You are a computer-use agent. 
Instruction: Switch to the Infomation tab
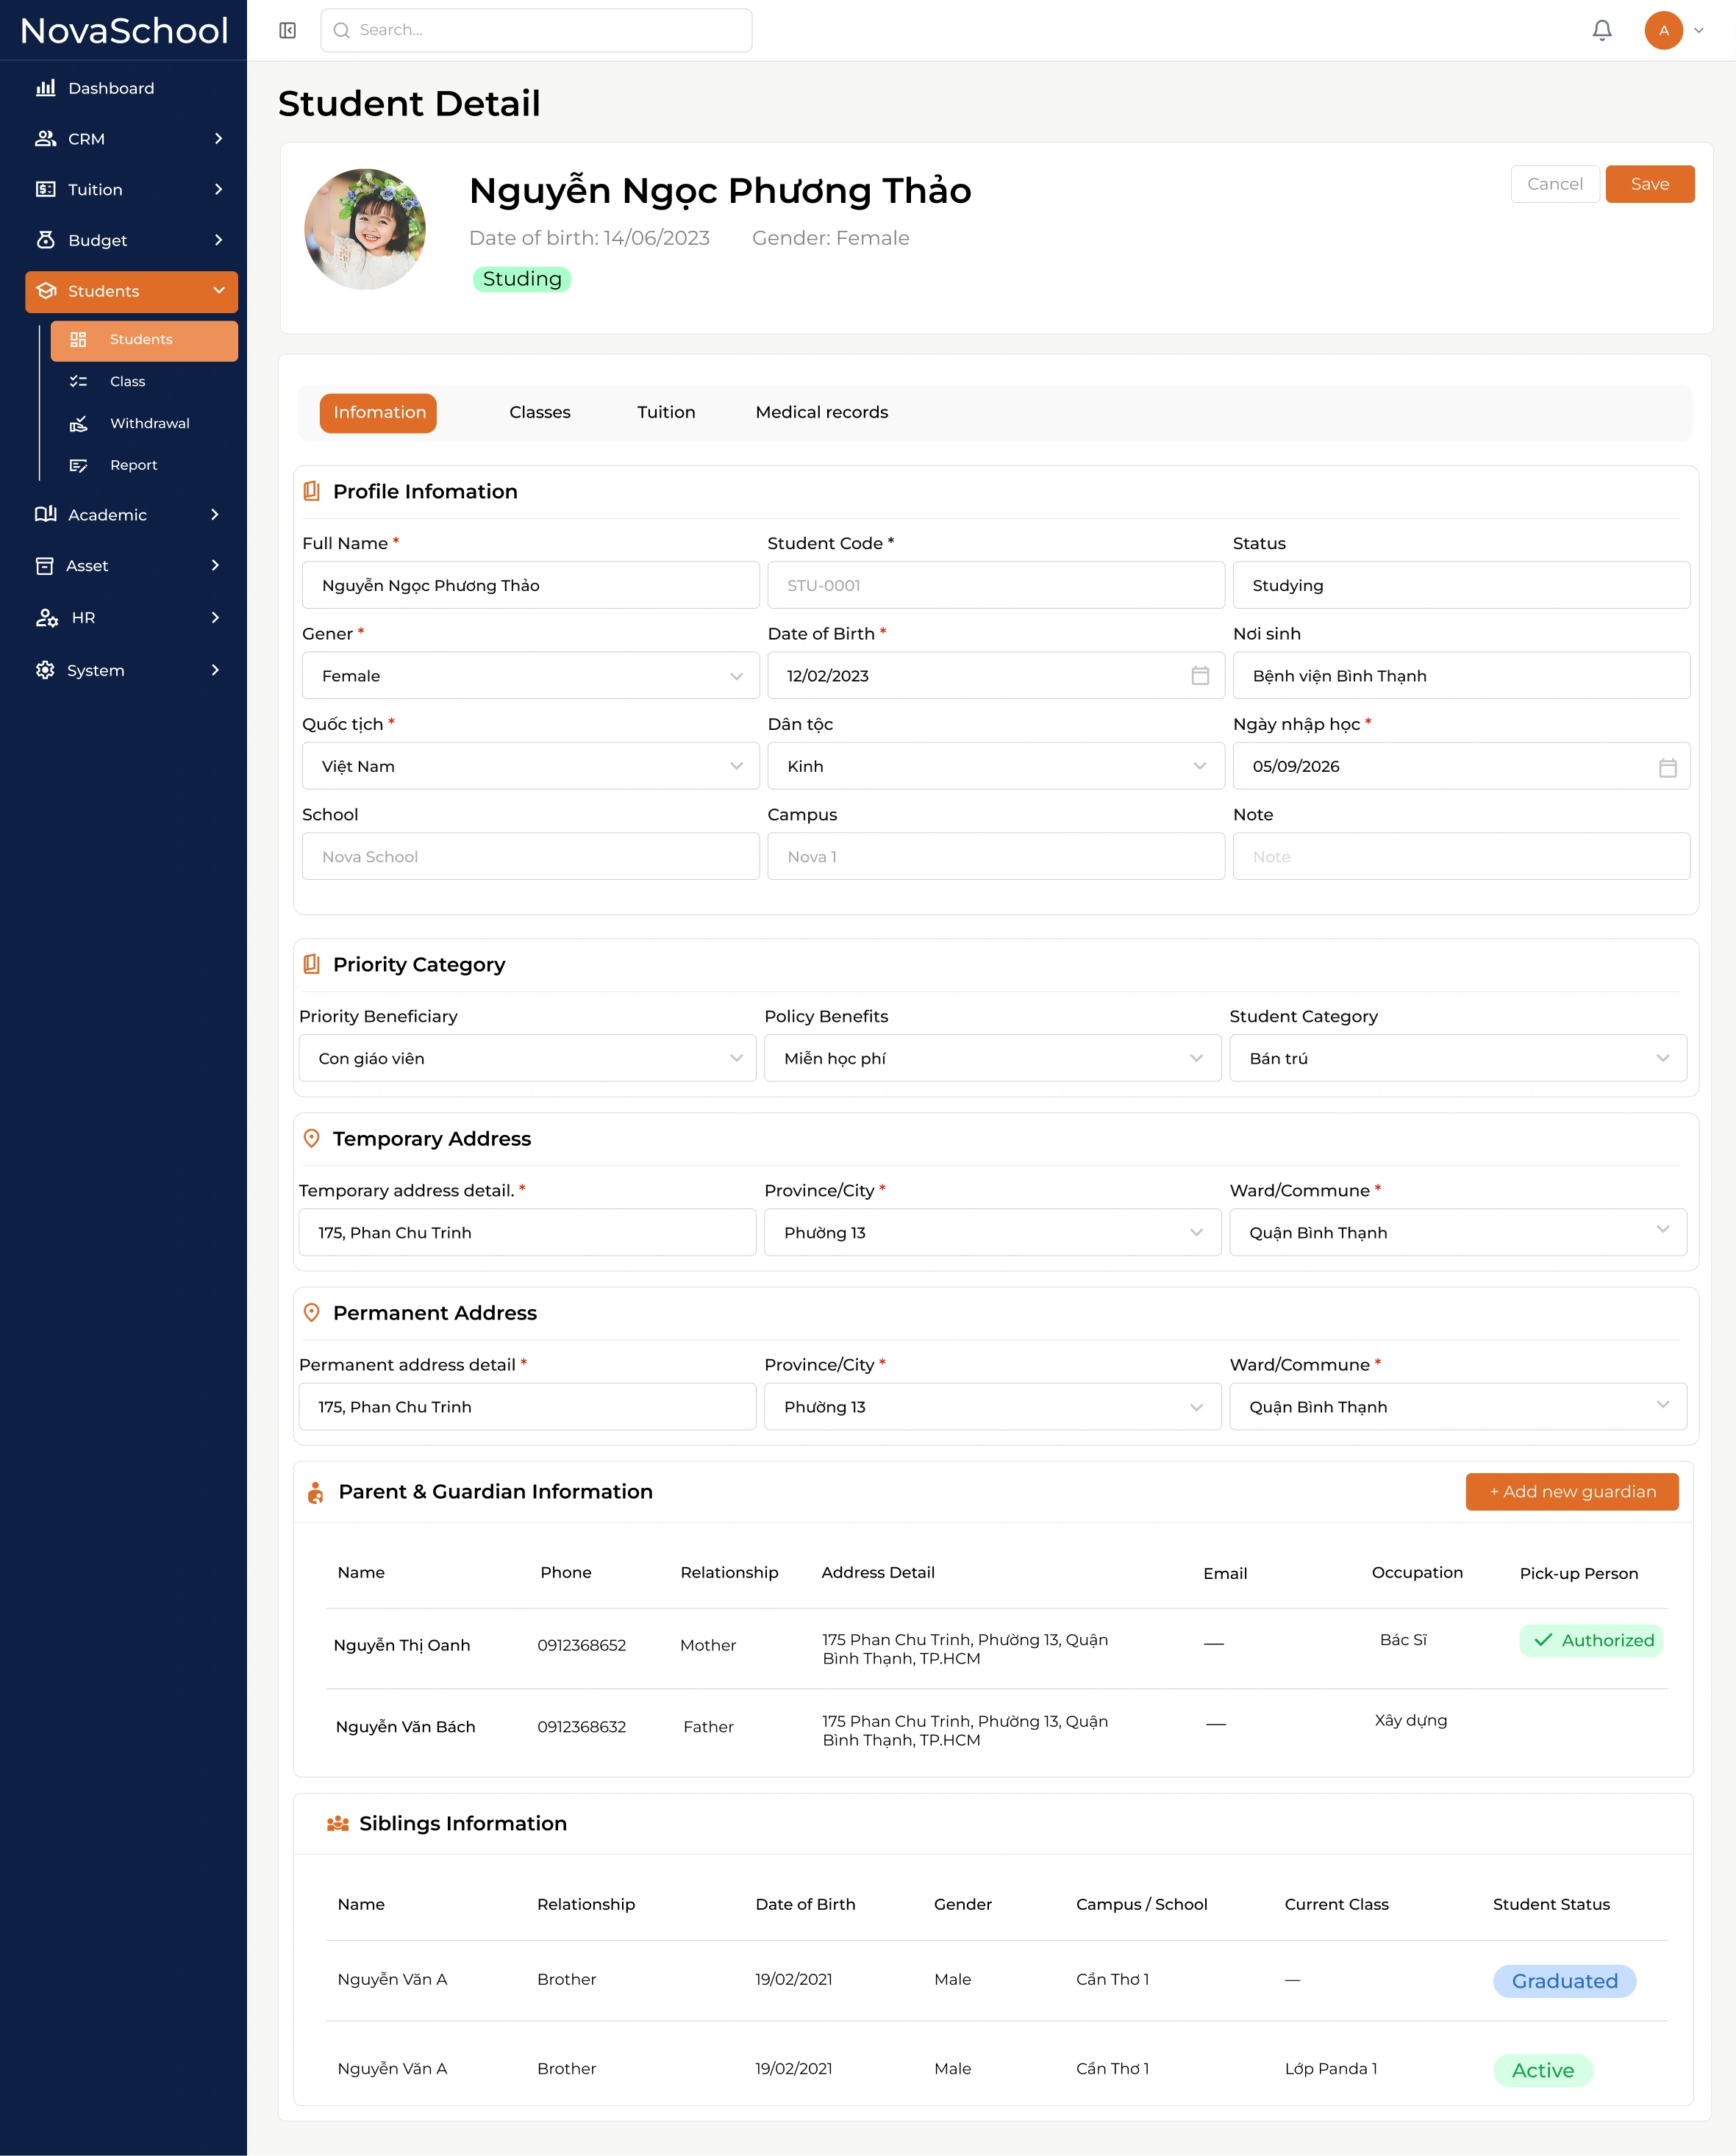click(x=379, y=413)
